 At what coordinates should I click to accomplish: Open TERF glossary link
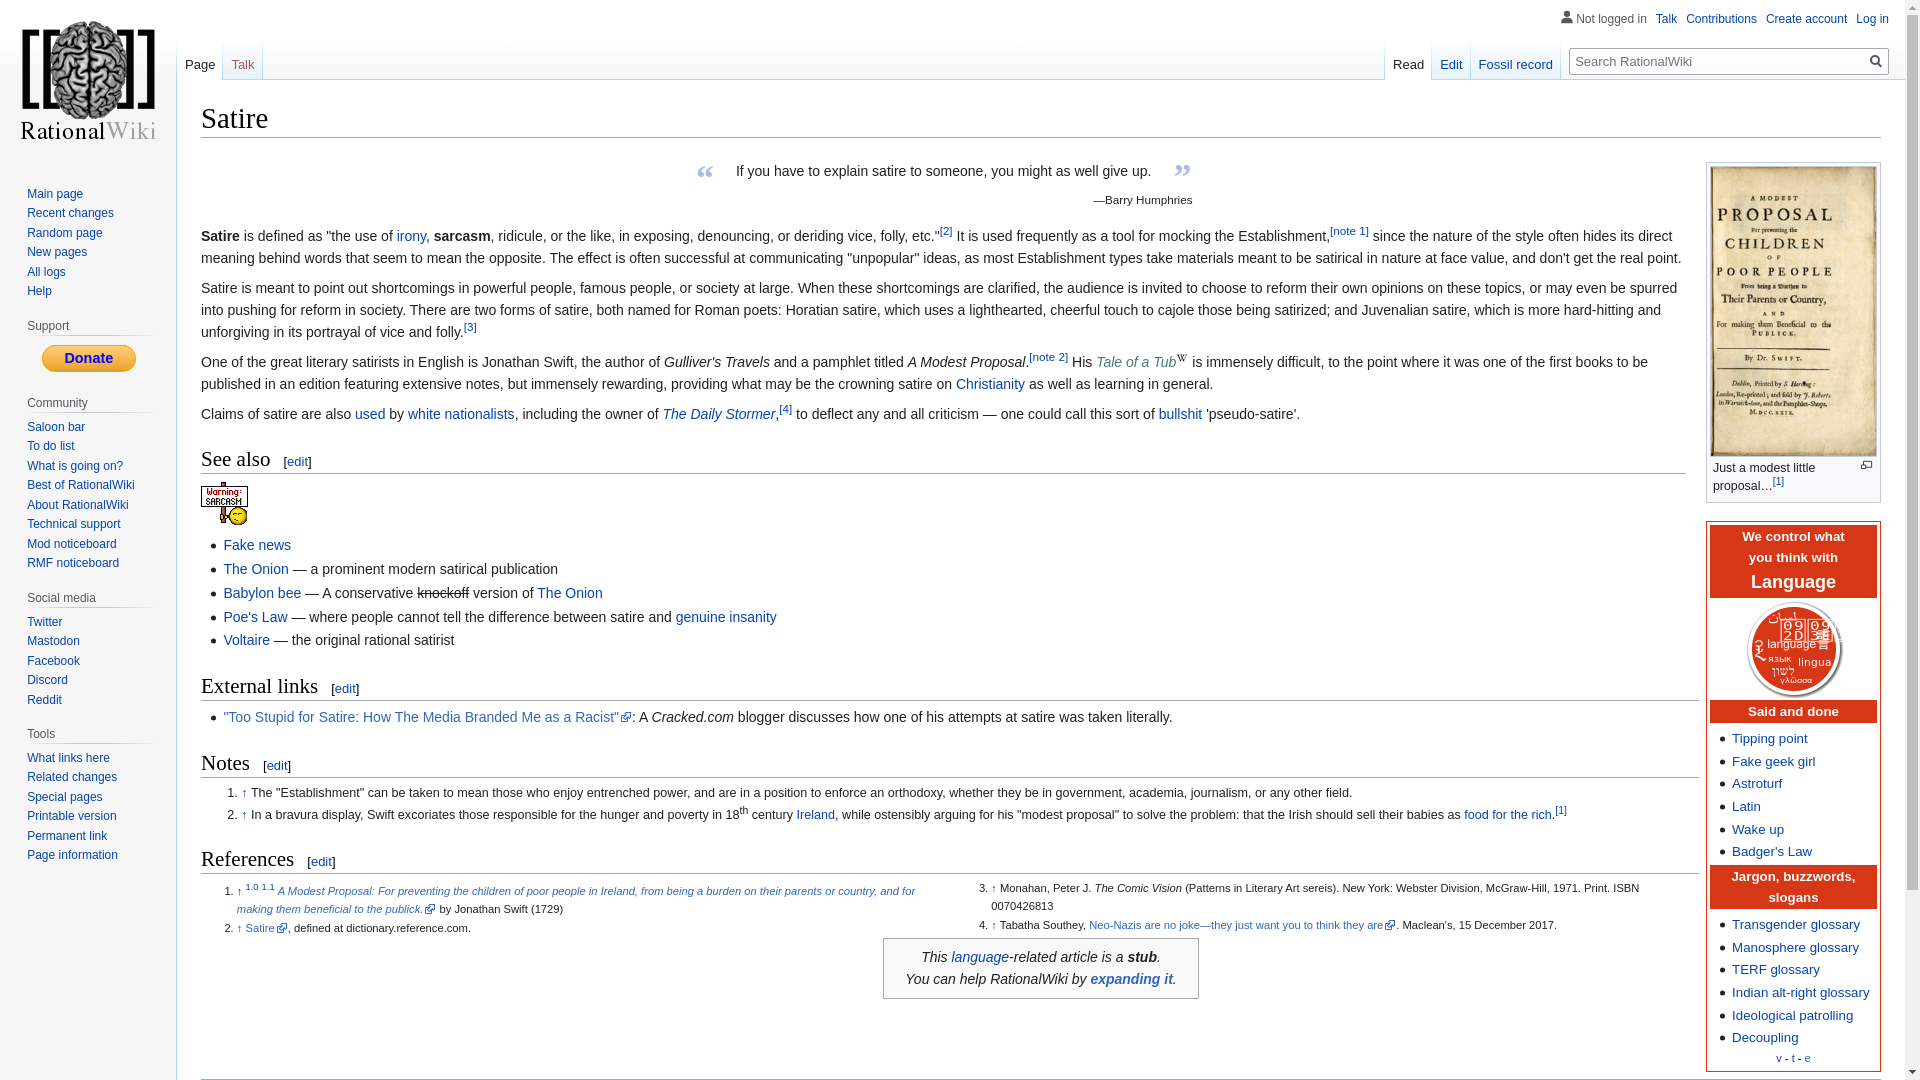click(1775, 970)
